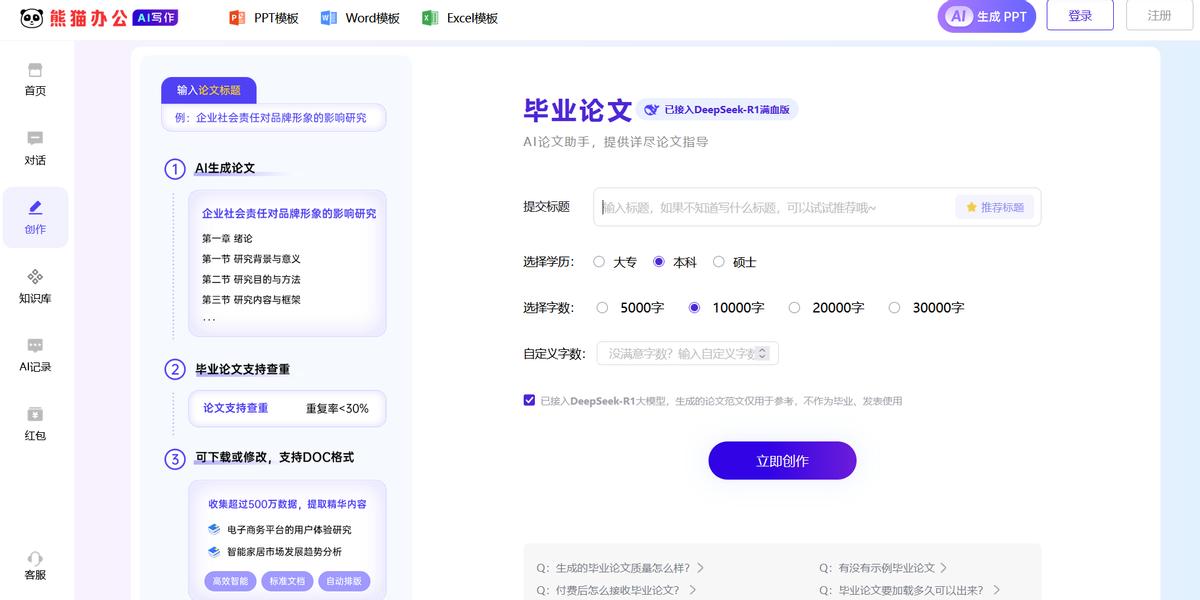Select the 硕士 education level radio button

[719, 261]
